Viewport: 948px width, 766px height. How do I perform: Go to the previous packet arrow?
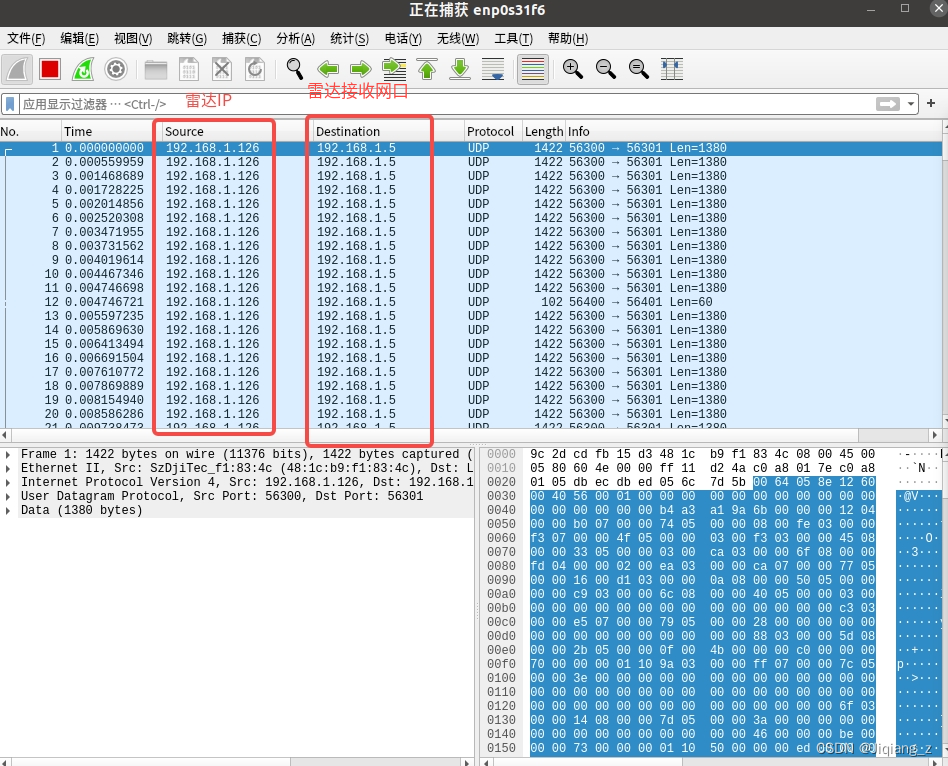pyautogui.click(x=328, y=69)
